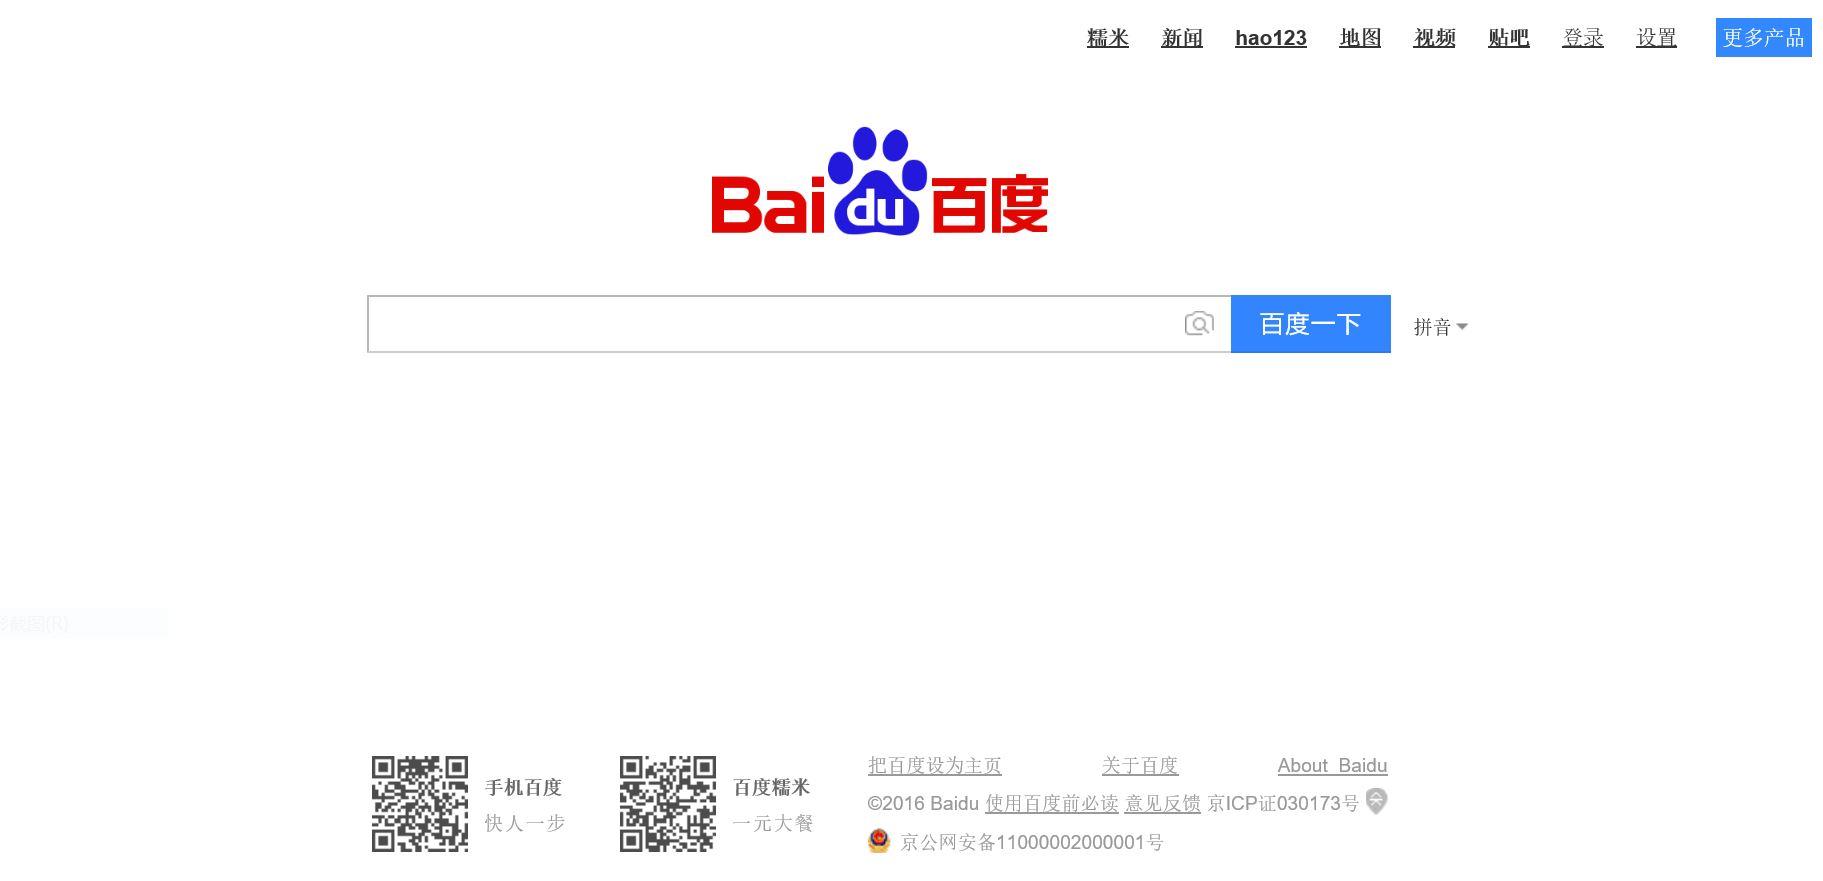Open the 贴吧 forum link
This screenshot has width=1823, height=881.
click(1509, 38)
